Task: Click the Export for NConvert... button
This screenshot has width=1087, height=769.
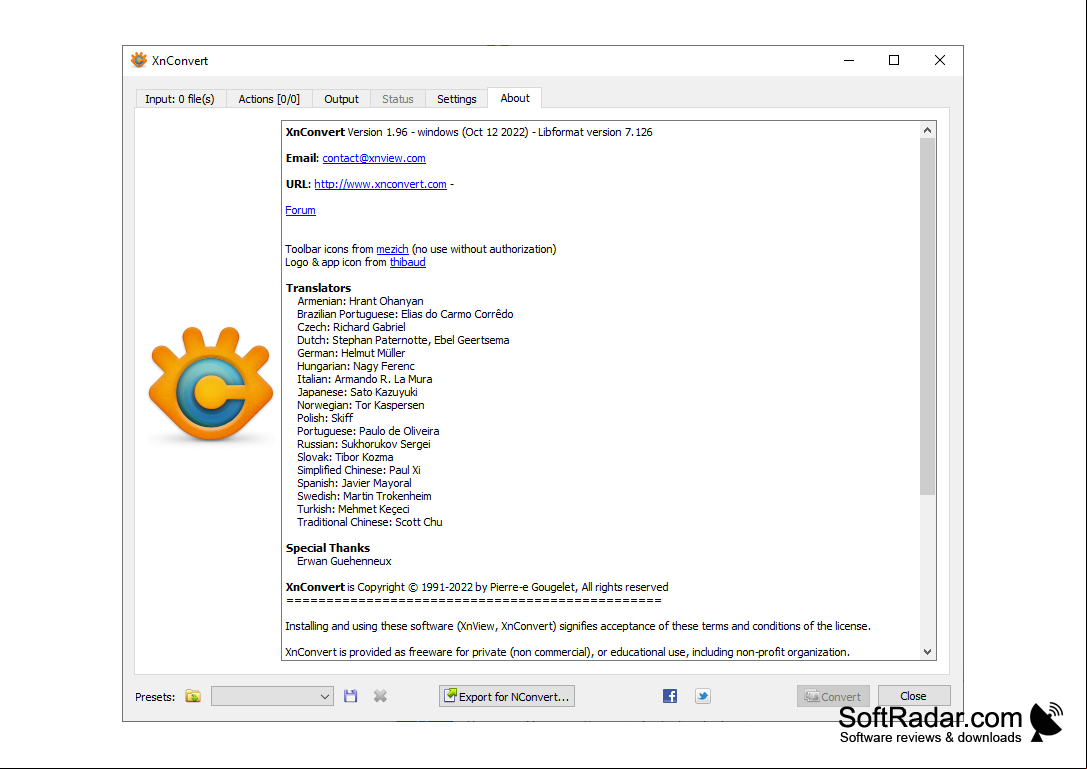Action: 507,696
